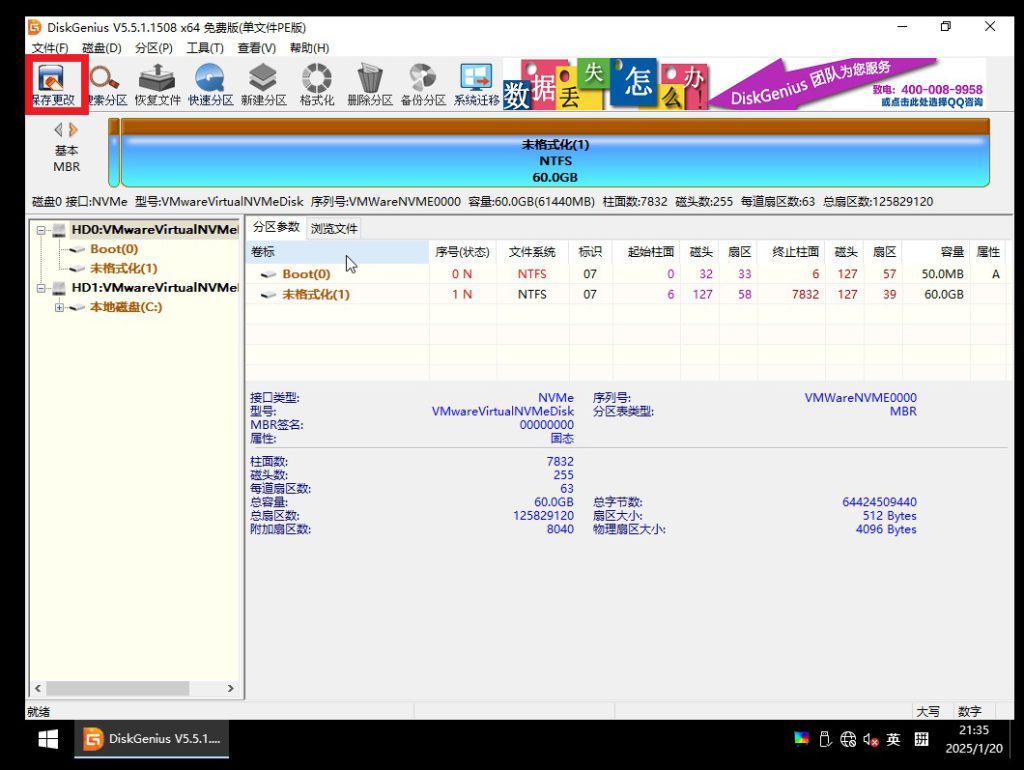This screenshot has height=770, width=1024.
Task: Select the 未格式化(1) row in partition table
Action: coord(315,295)
